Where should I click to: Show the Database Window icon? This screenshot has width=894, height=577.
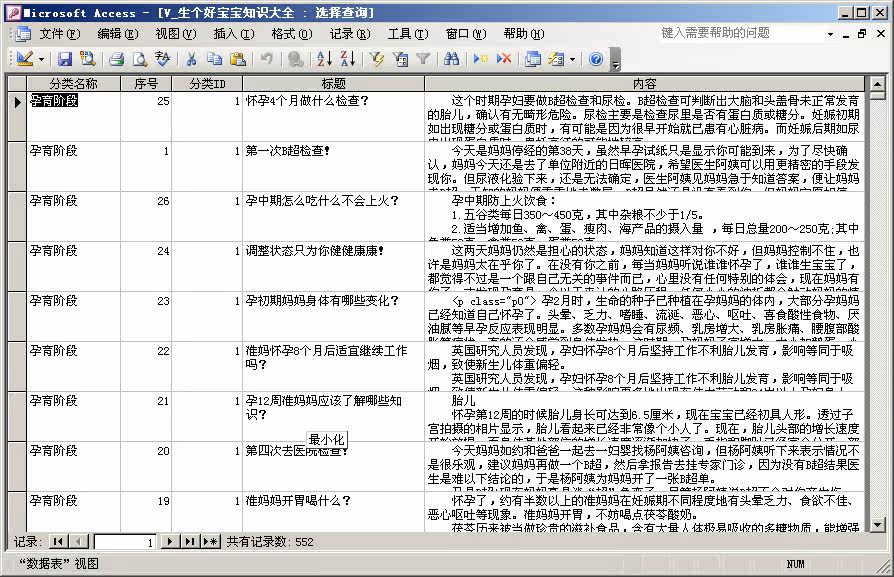[533, 59]
